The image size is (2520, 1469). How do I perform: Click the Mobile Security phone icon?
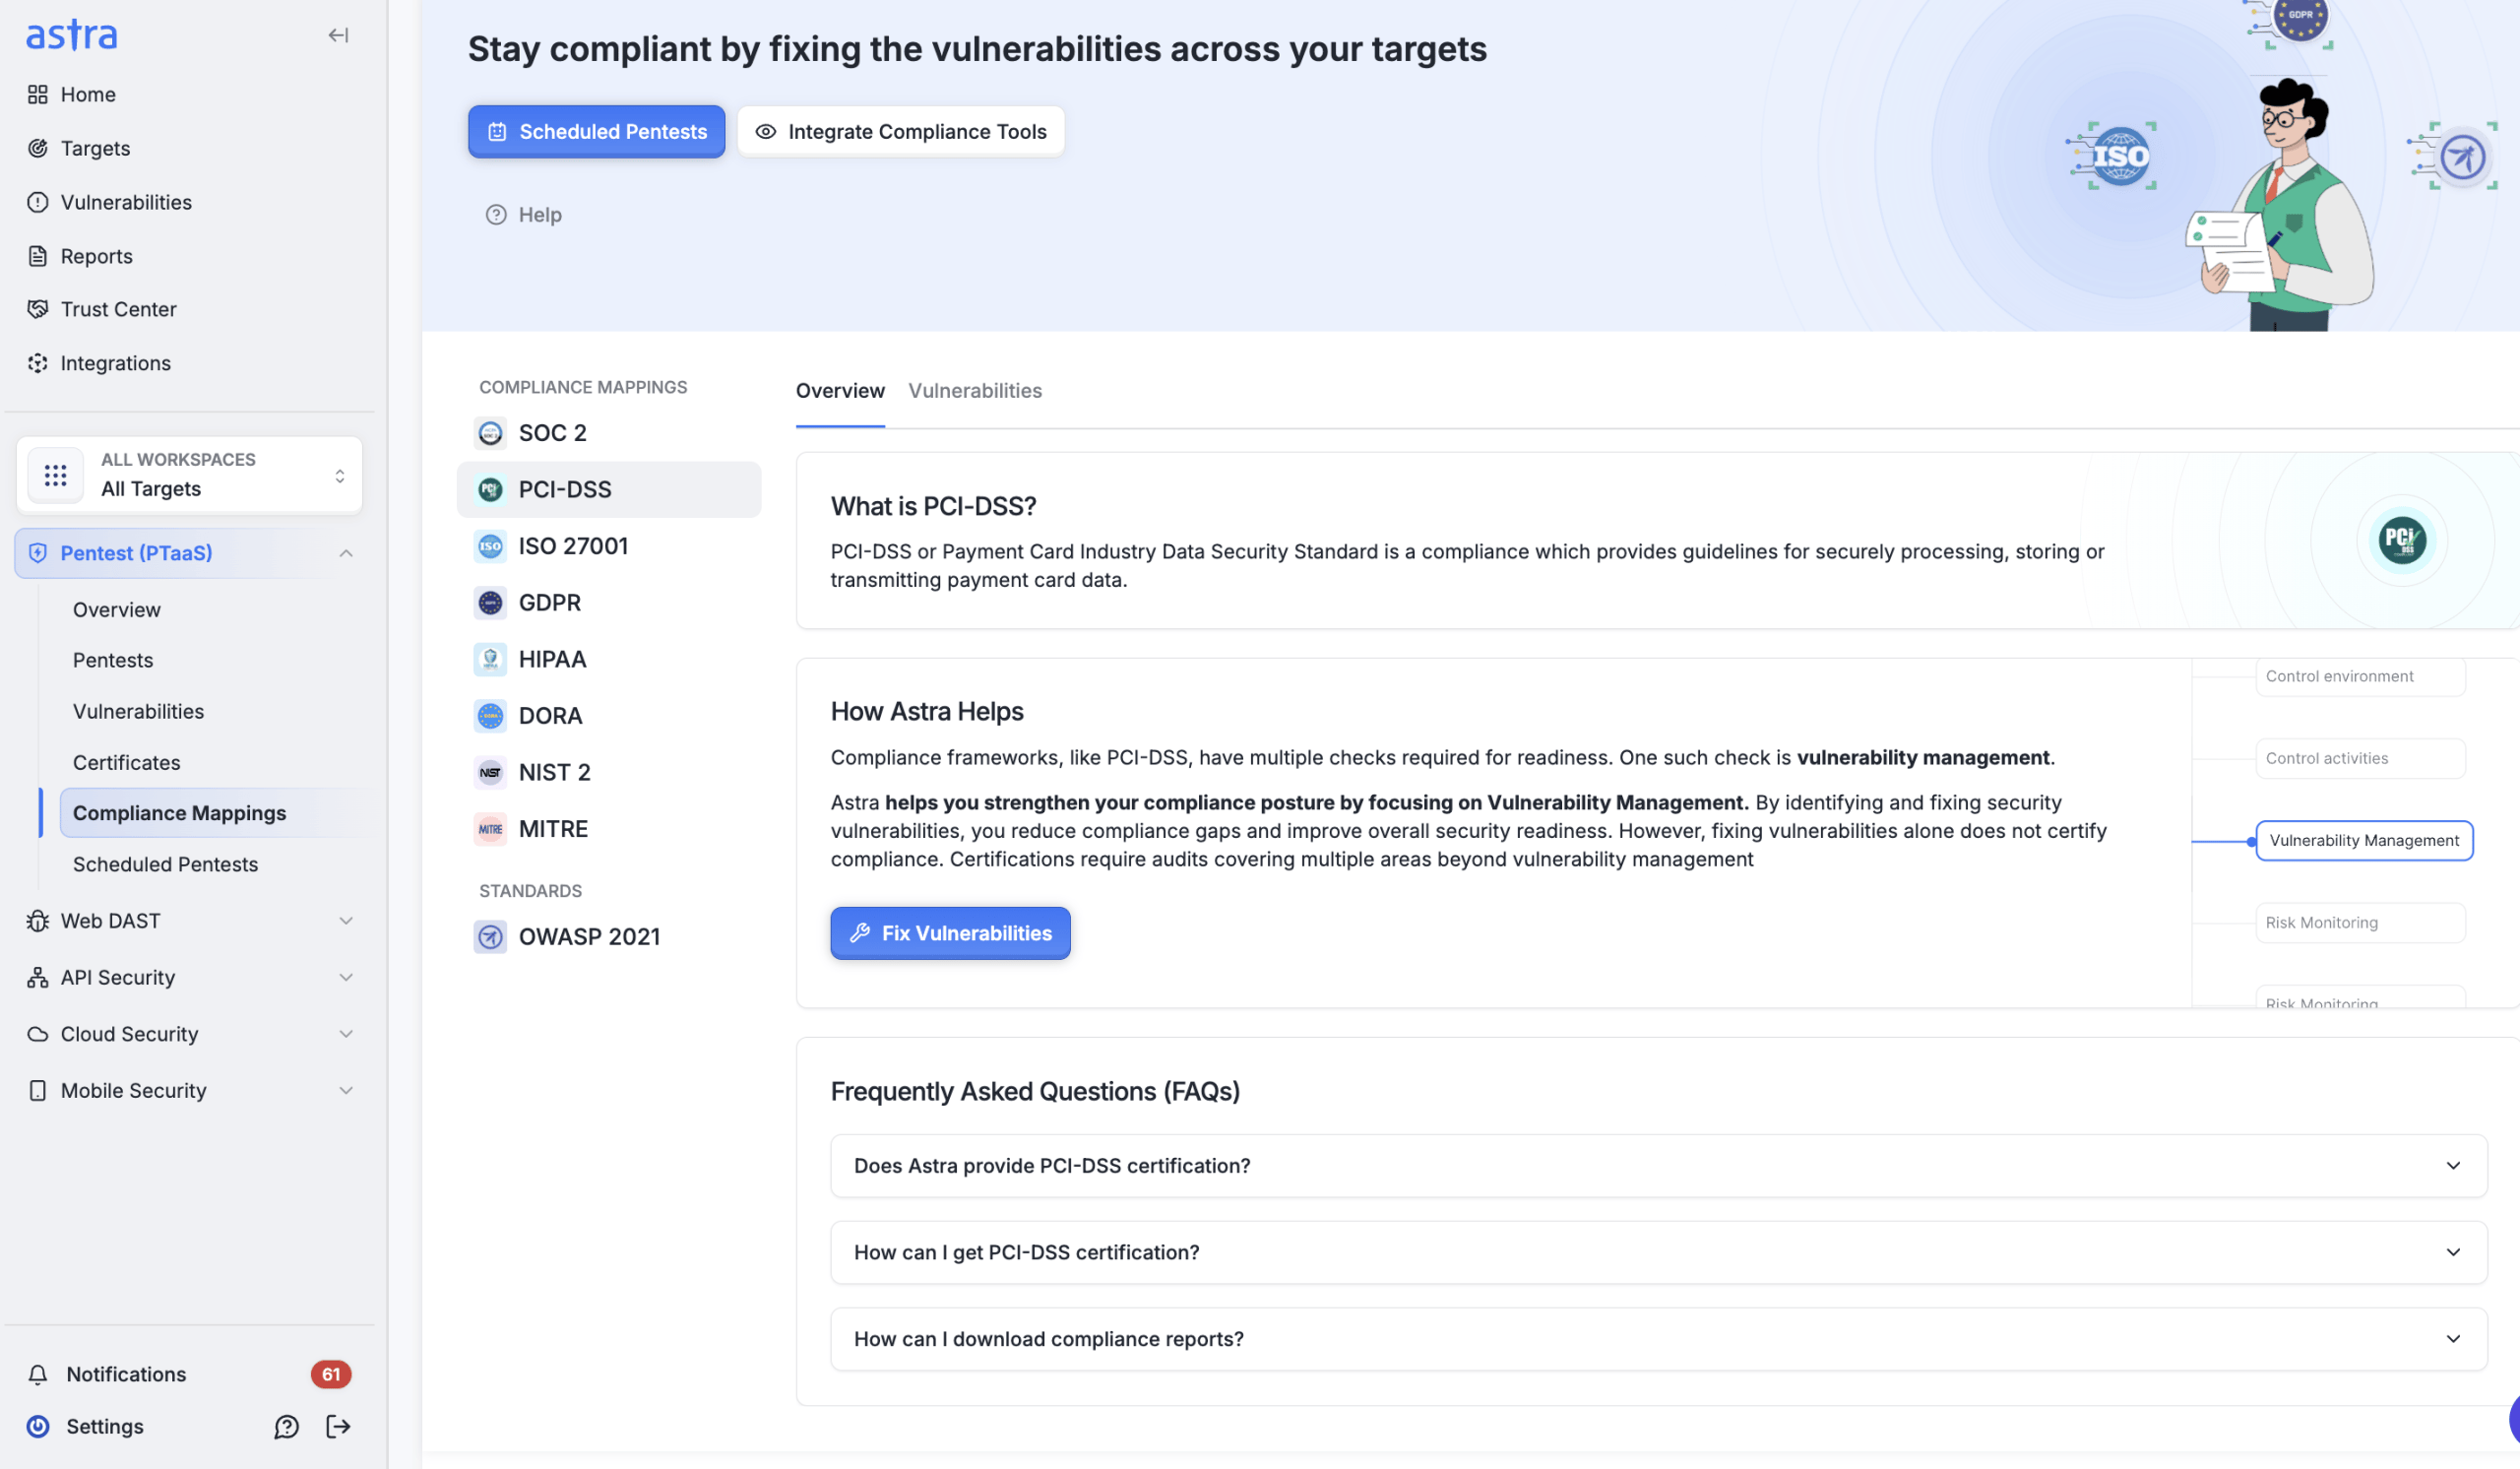[x=38, y=1091]
